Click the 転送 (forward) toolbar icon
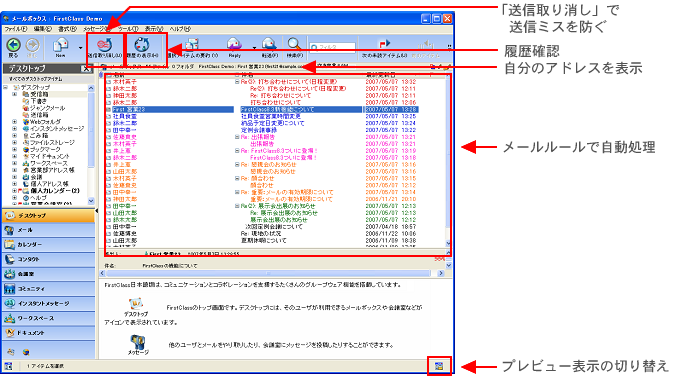The height and width of the screenshot is (386, 700). (269, 45)
